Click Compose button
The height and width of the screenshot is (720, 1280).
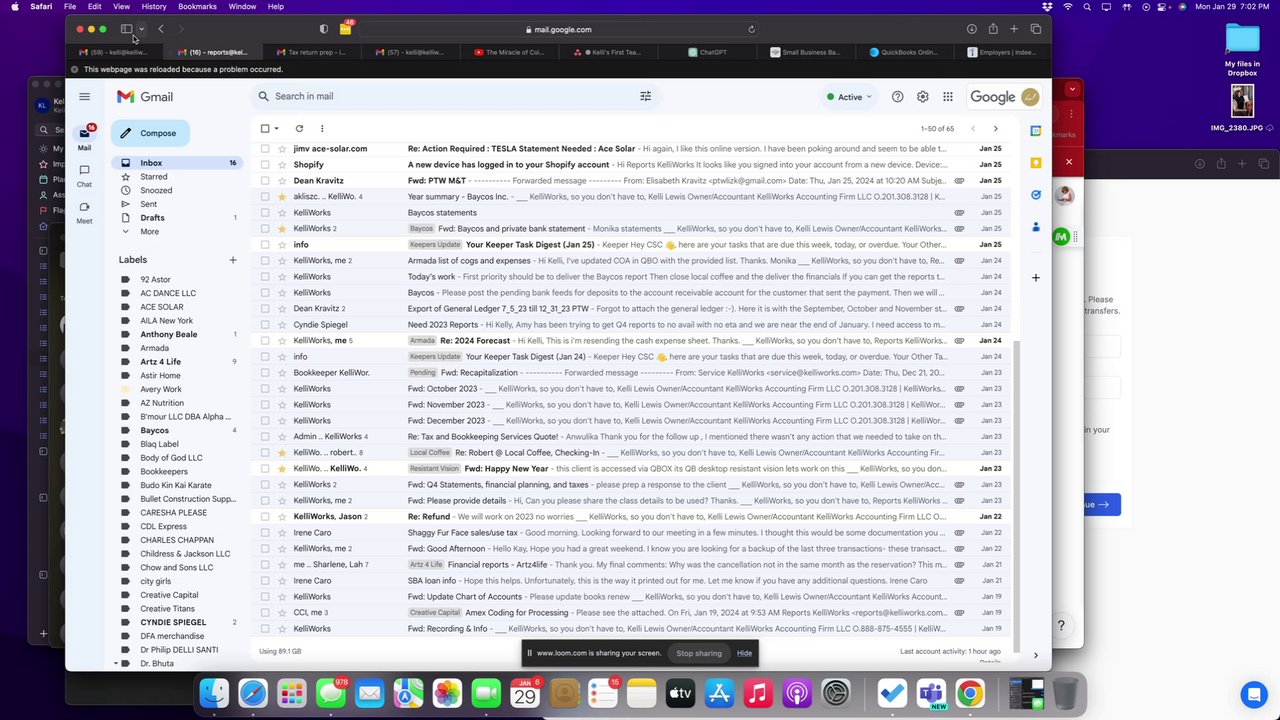[x=150, y=133]
